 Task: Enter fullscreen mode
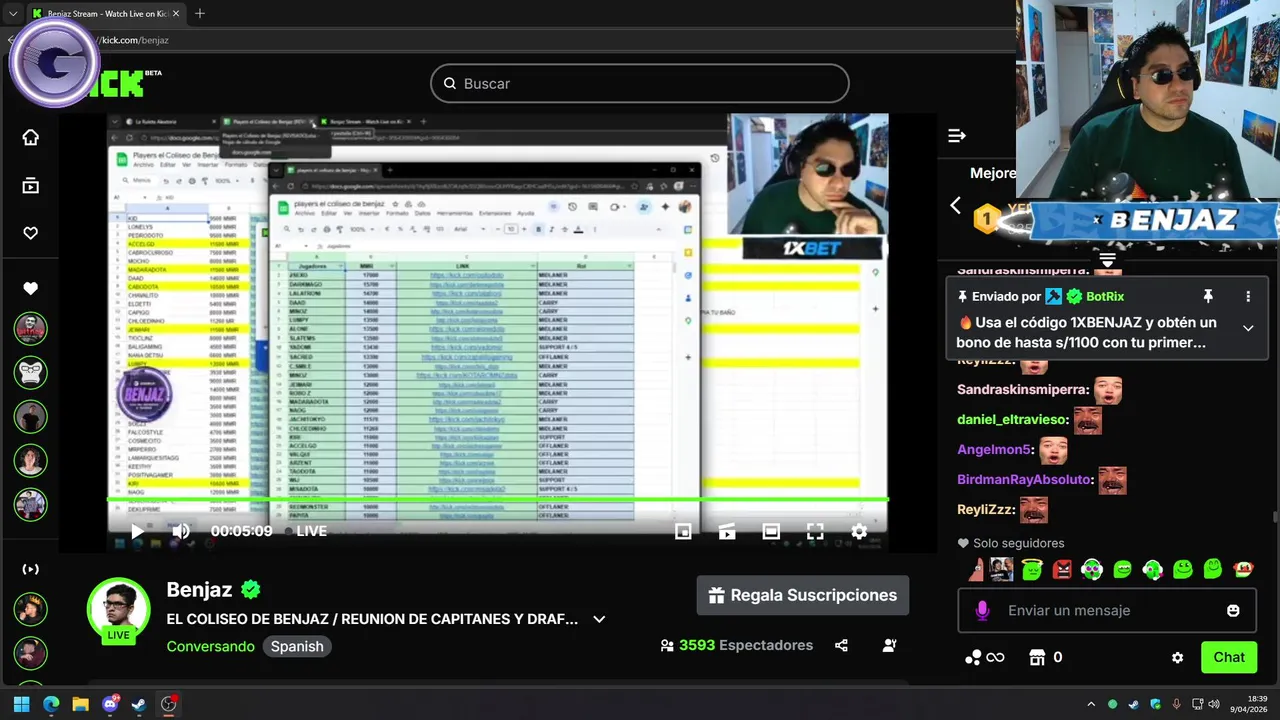(x=815, y=531)
